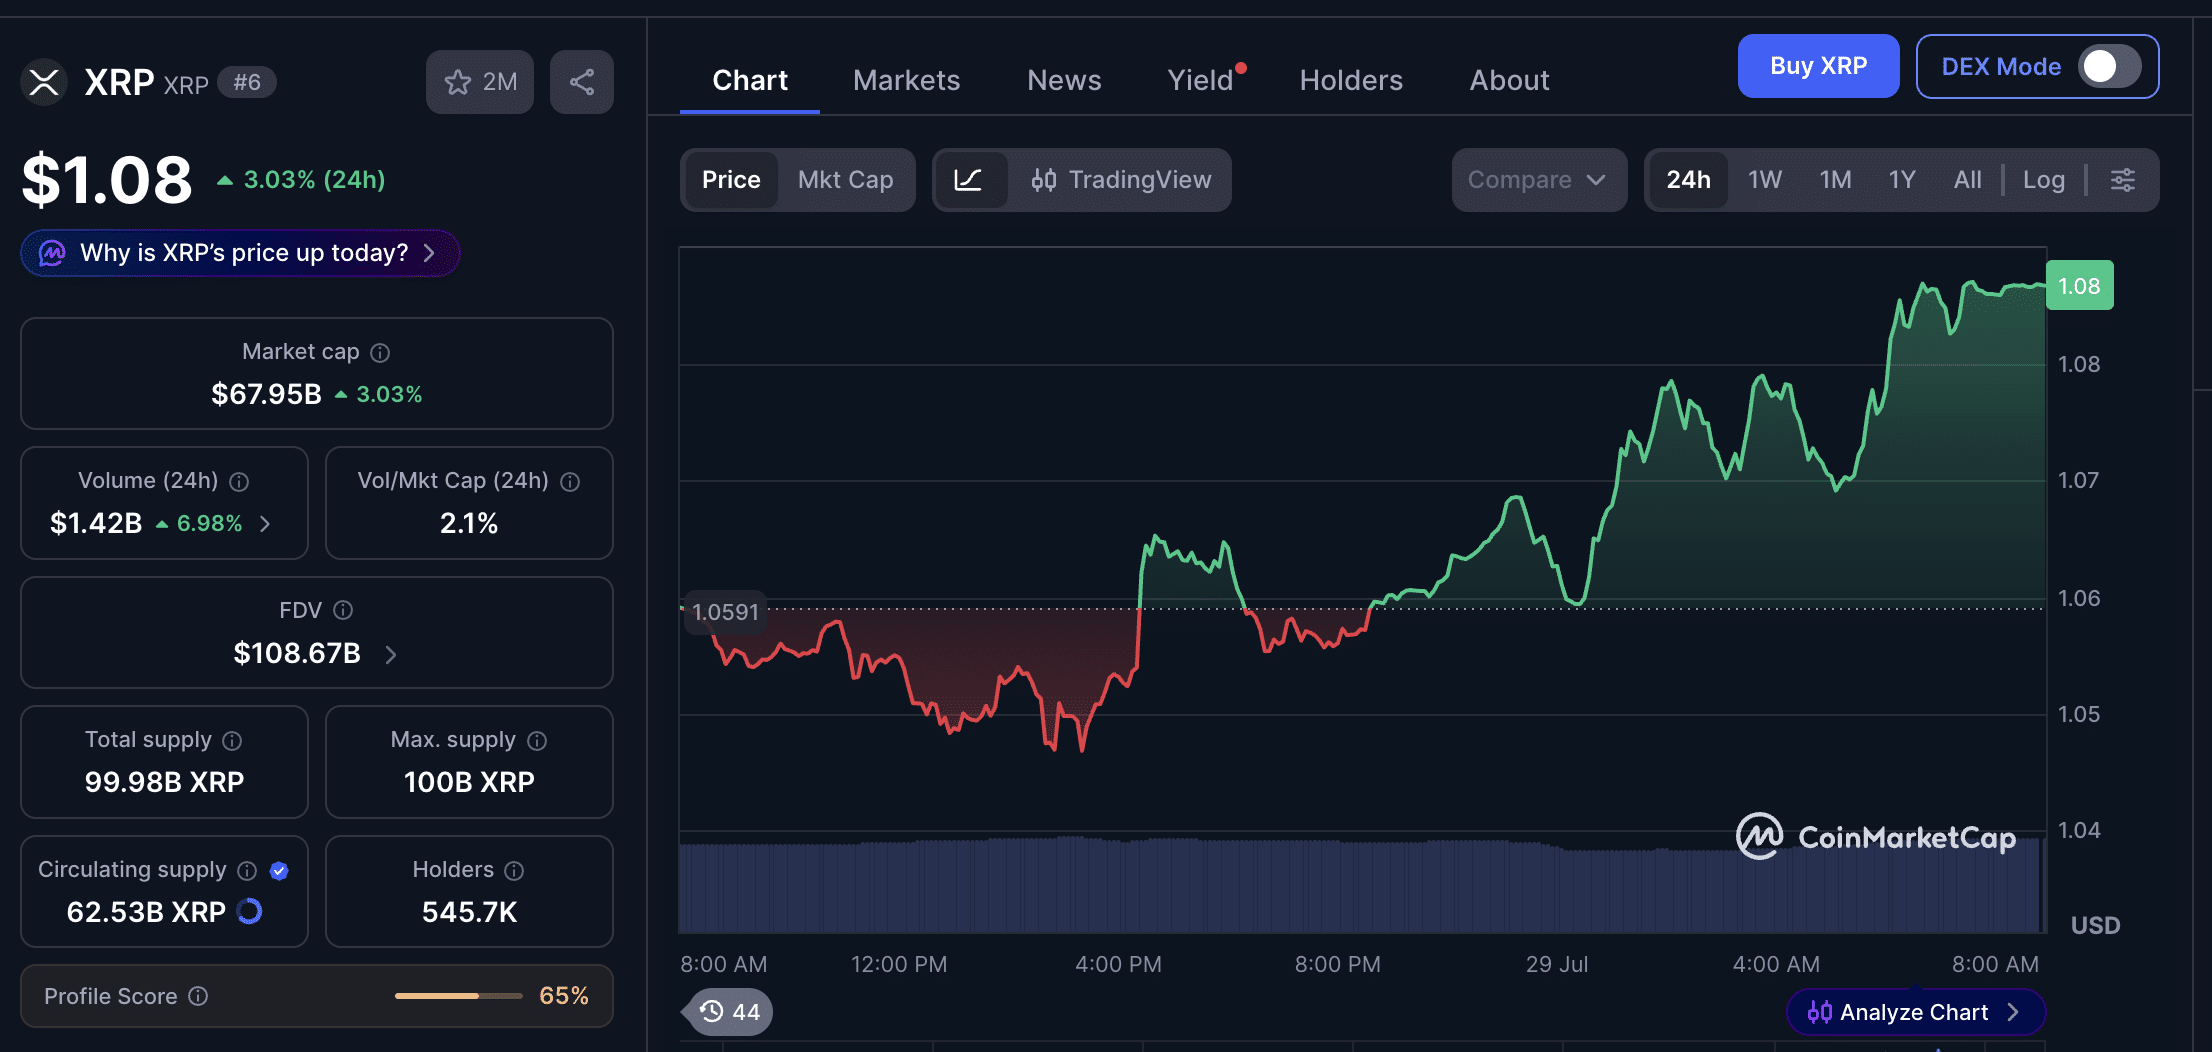This screenshot has width=2212, height=1052.
Task: Switch chart to Mkt Cap view
Action: pos(846,180)
